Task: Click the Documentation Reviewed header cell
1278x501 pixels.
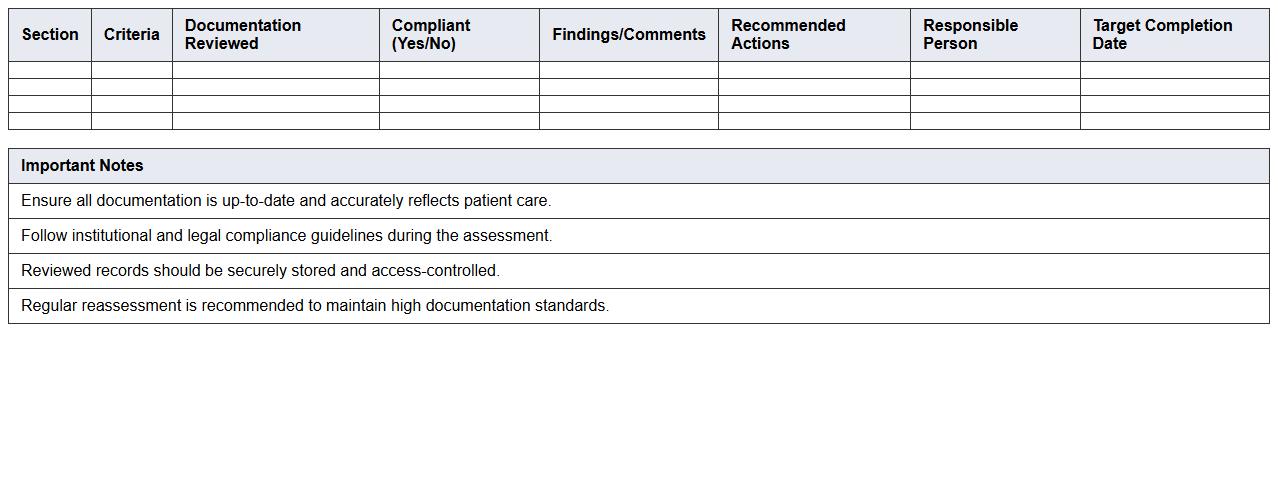Action: tap(243, 35)
